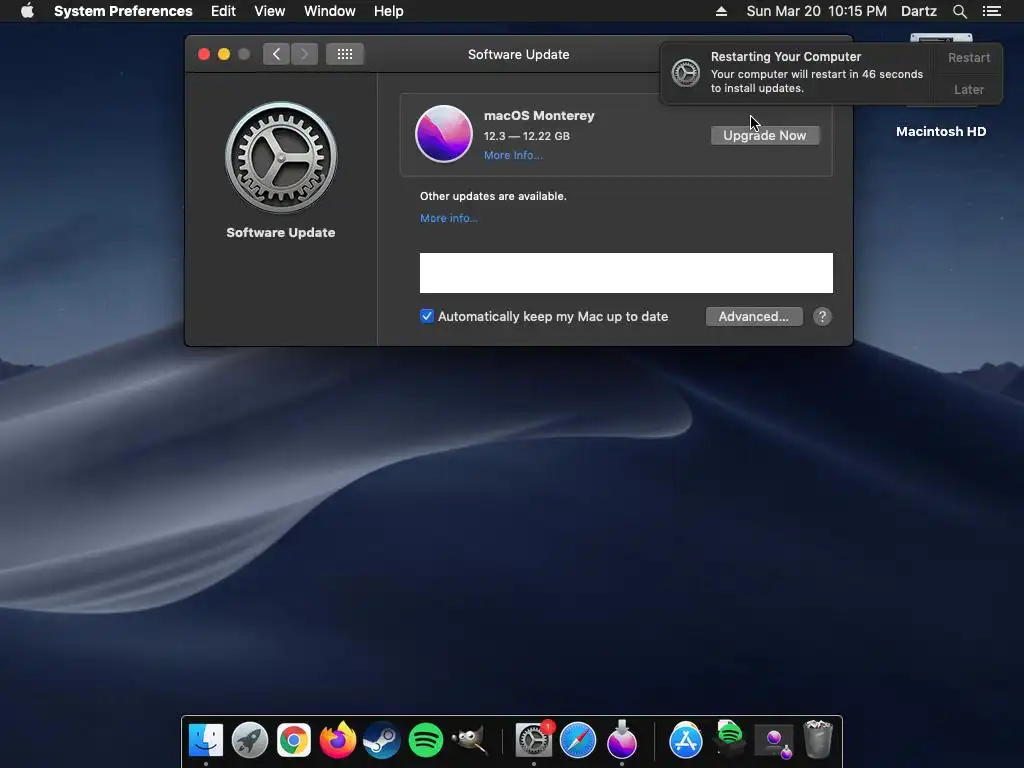The width and height of the screenshot is (1024, 768).
Task: Open the Dartz user menu
Action: (919, 11)
